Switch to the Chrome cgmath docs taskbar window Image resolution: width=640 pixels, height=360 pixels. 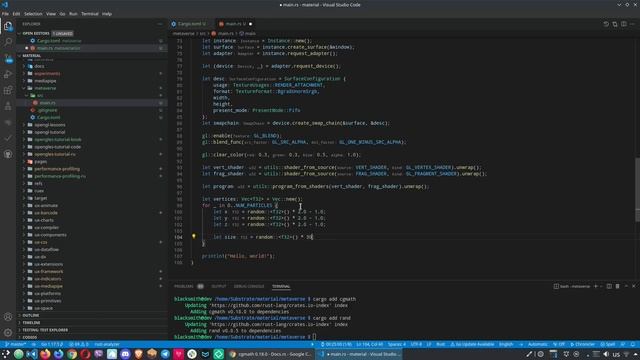(269, 354)
